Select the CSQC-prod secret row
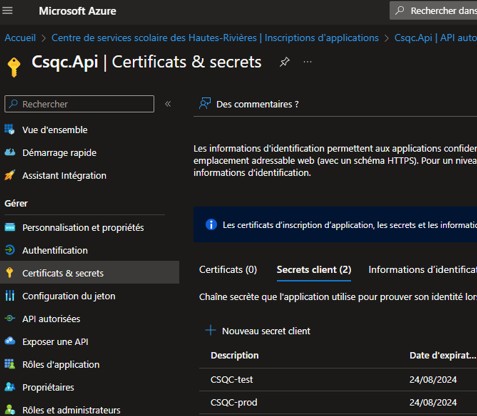Viewport: 477px width, 416px height. (338, 402)
